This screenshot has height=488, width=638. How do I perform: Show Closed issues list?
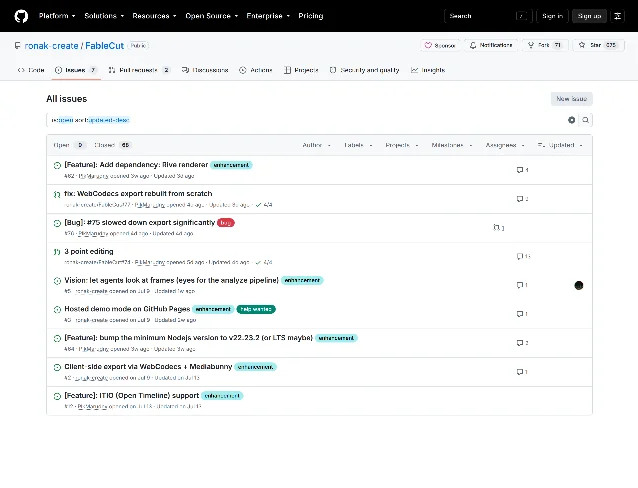(x=112, y=145)
